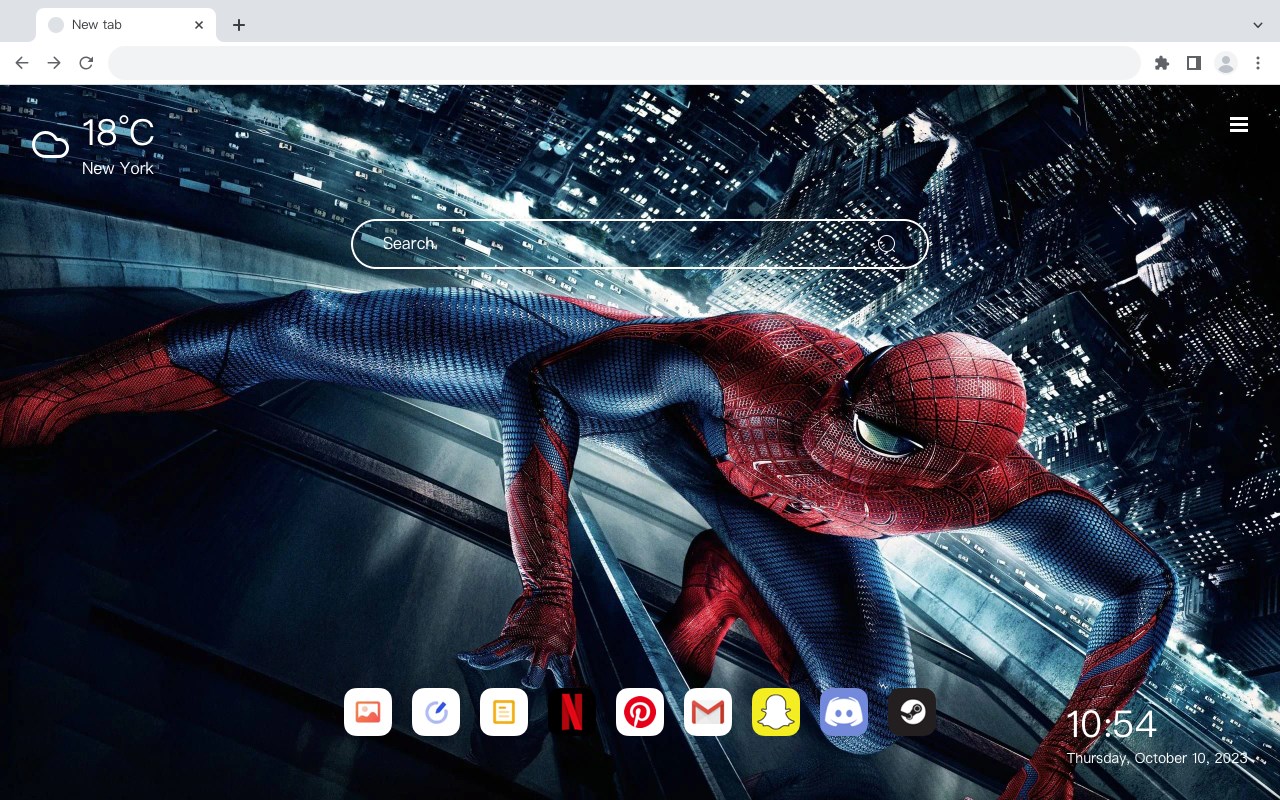Open the yellow notes shortcut icon

coord(504,712)
